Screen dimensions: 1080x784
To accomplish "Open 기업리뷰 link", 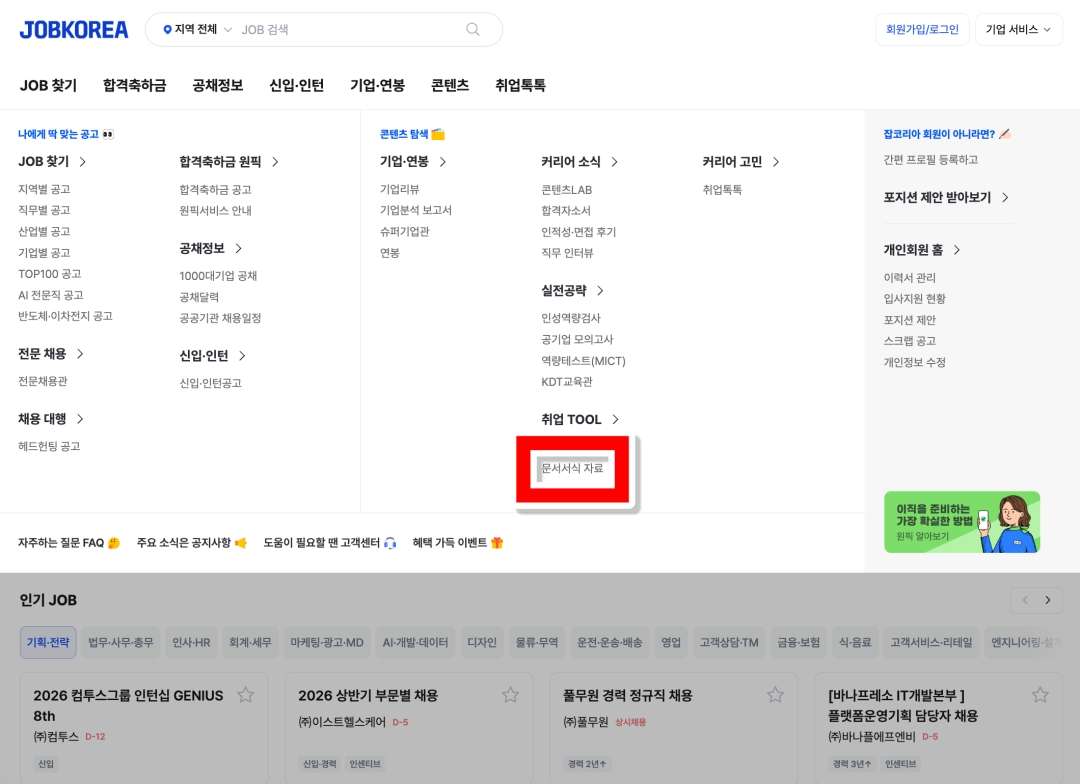I will pyautogui.click(x=399, y=189).
